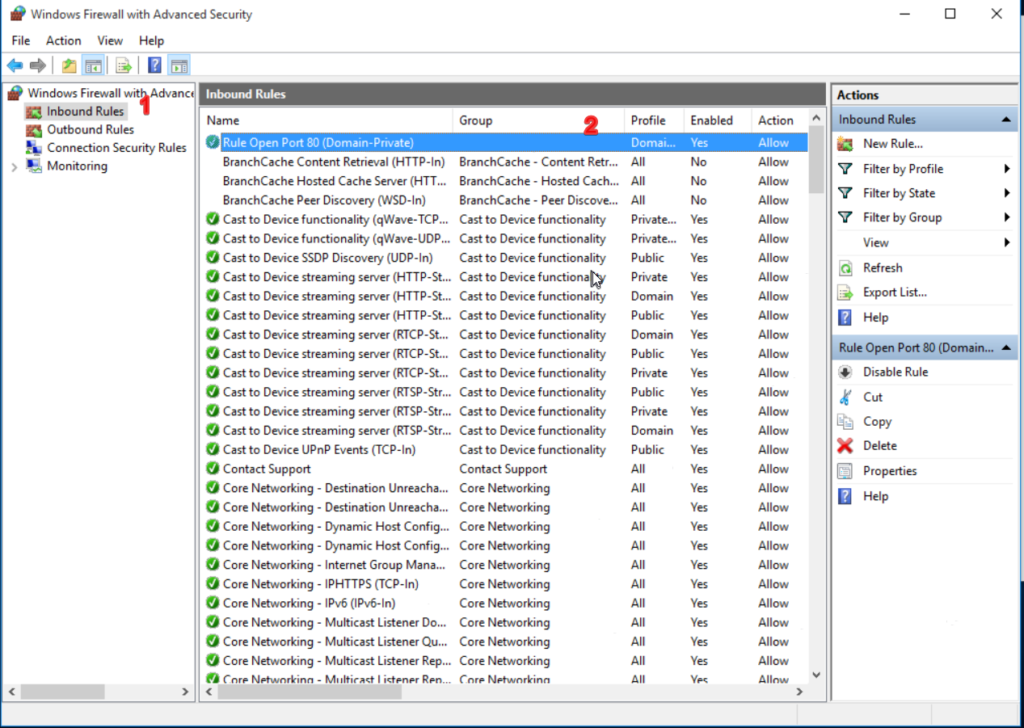Sort by the Name column header
Image resolution: width=1024 pixels, height=728 pixels.
[327, 121]
